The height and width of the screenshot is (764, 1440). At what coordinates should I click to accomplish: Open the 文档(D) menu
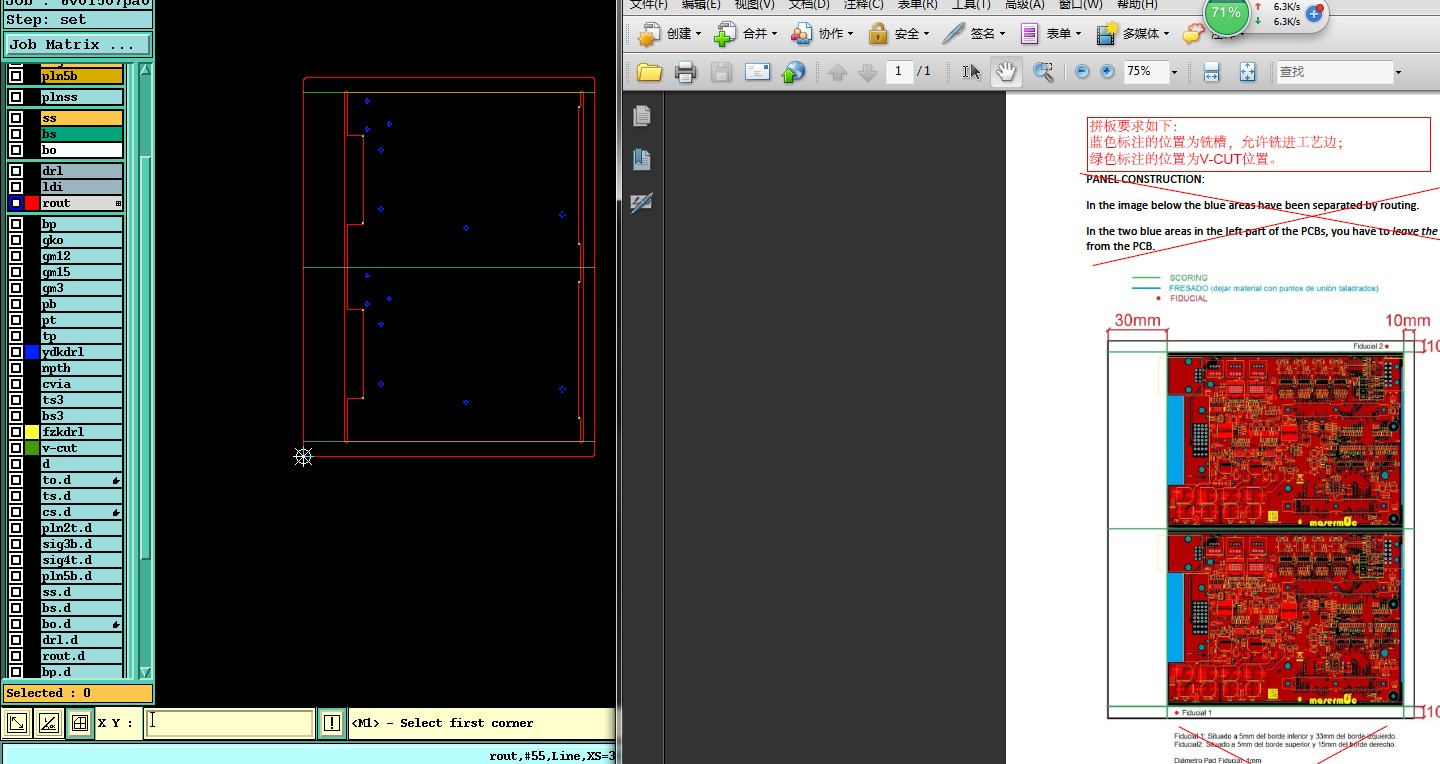point(809,5)
